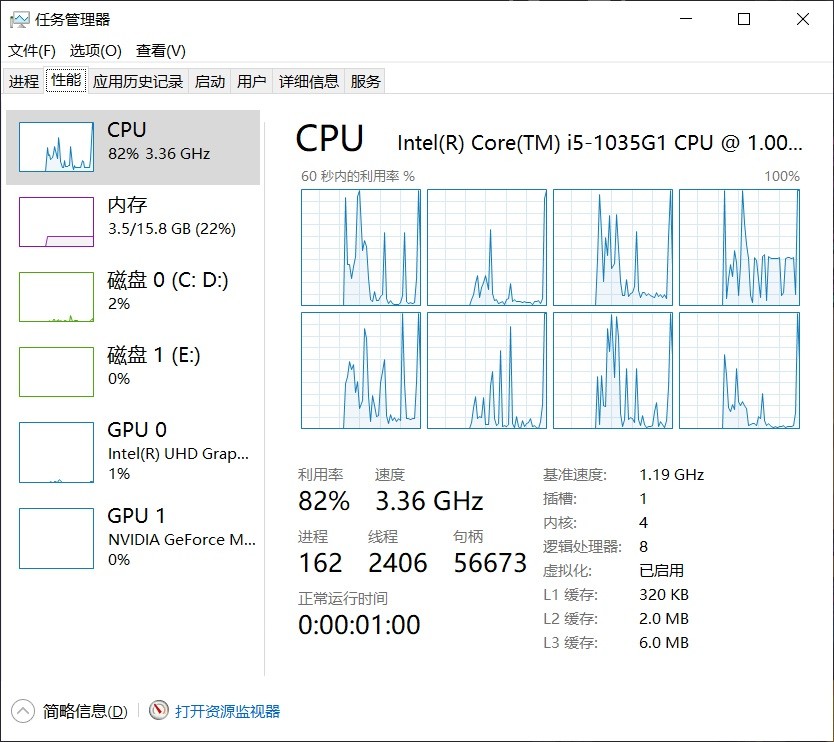The height and width of the screenshot is (742, 834).
Task: Open GPU 0 Intel UHD Graphics panel
Action: click(x=133, y=452)
